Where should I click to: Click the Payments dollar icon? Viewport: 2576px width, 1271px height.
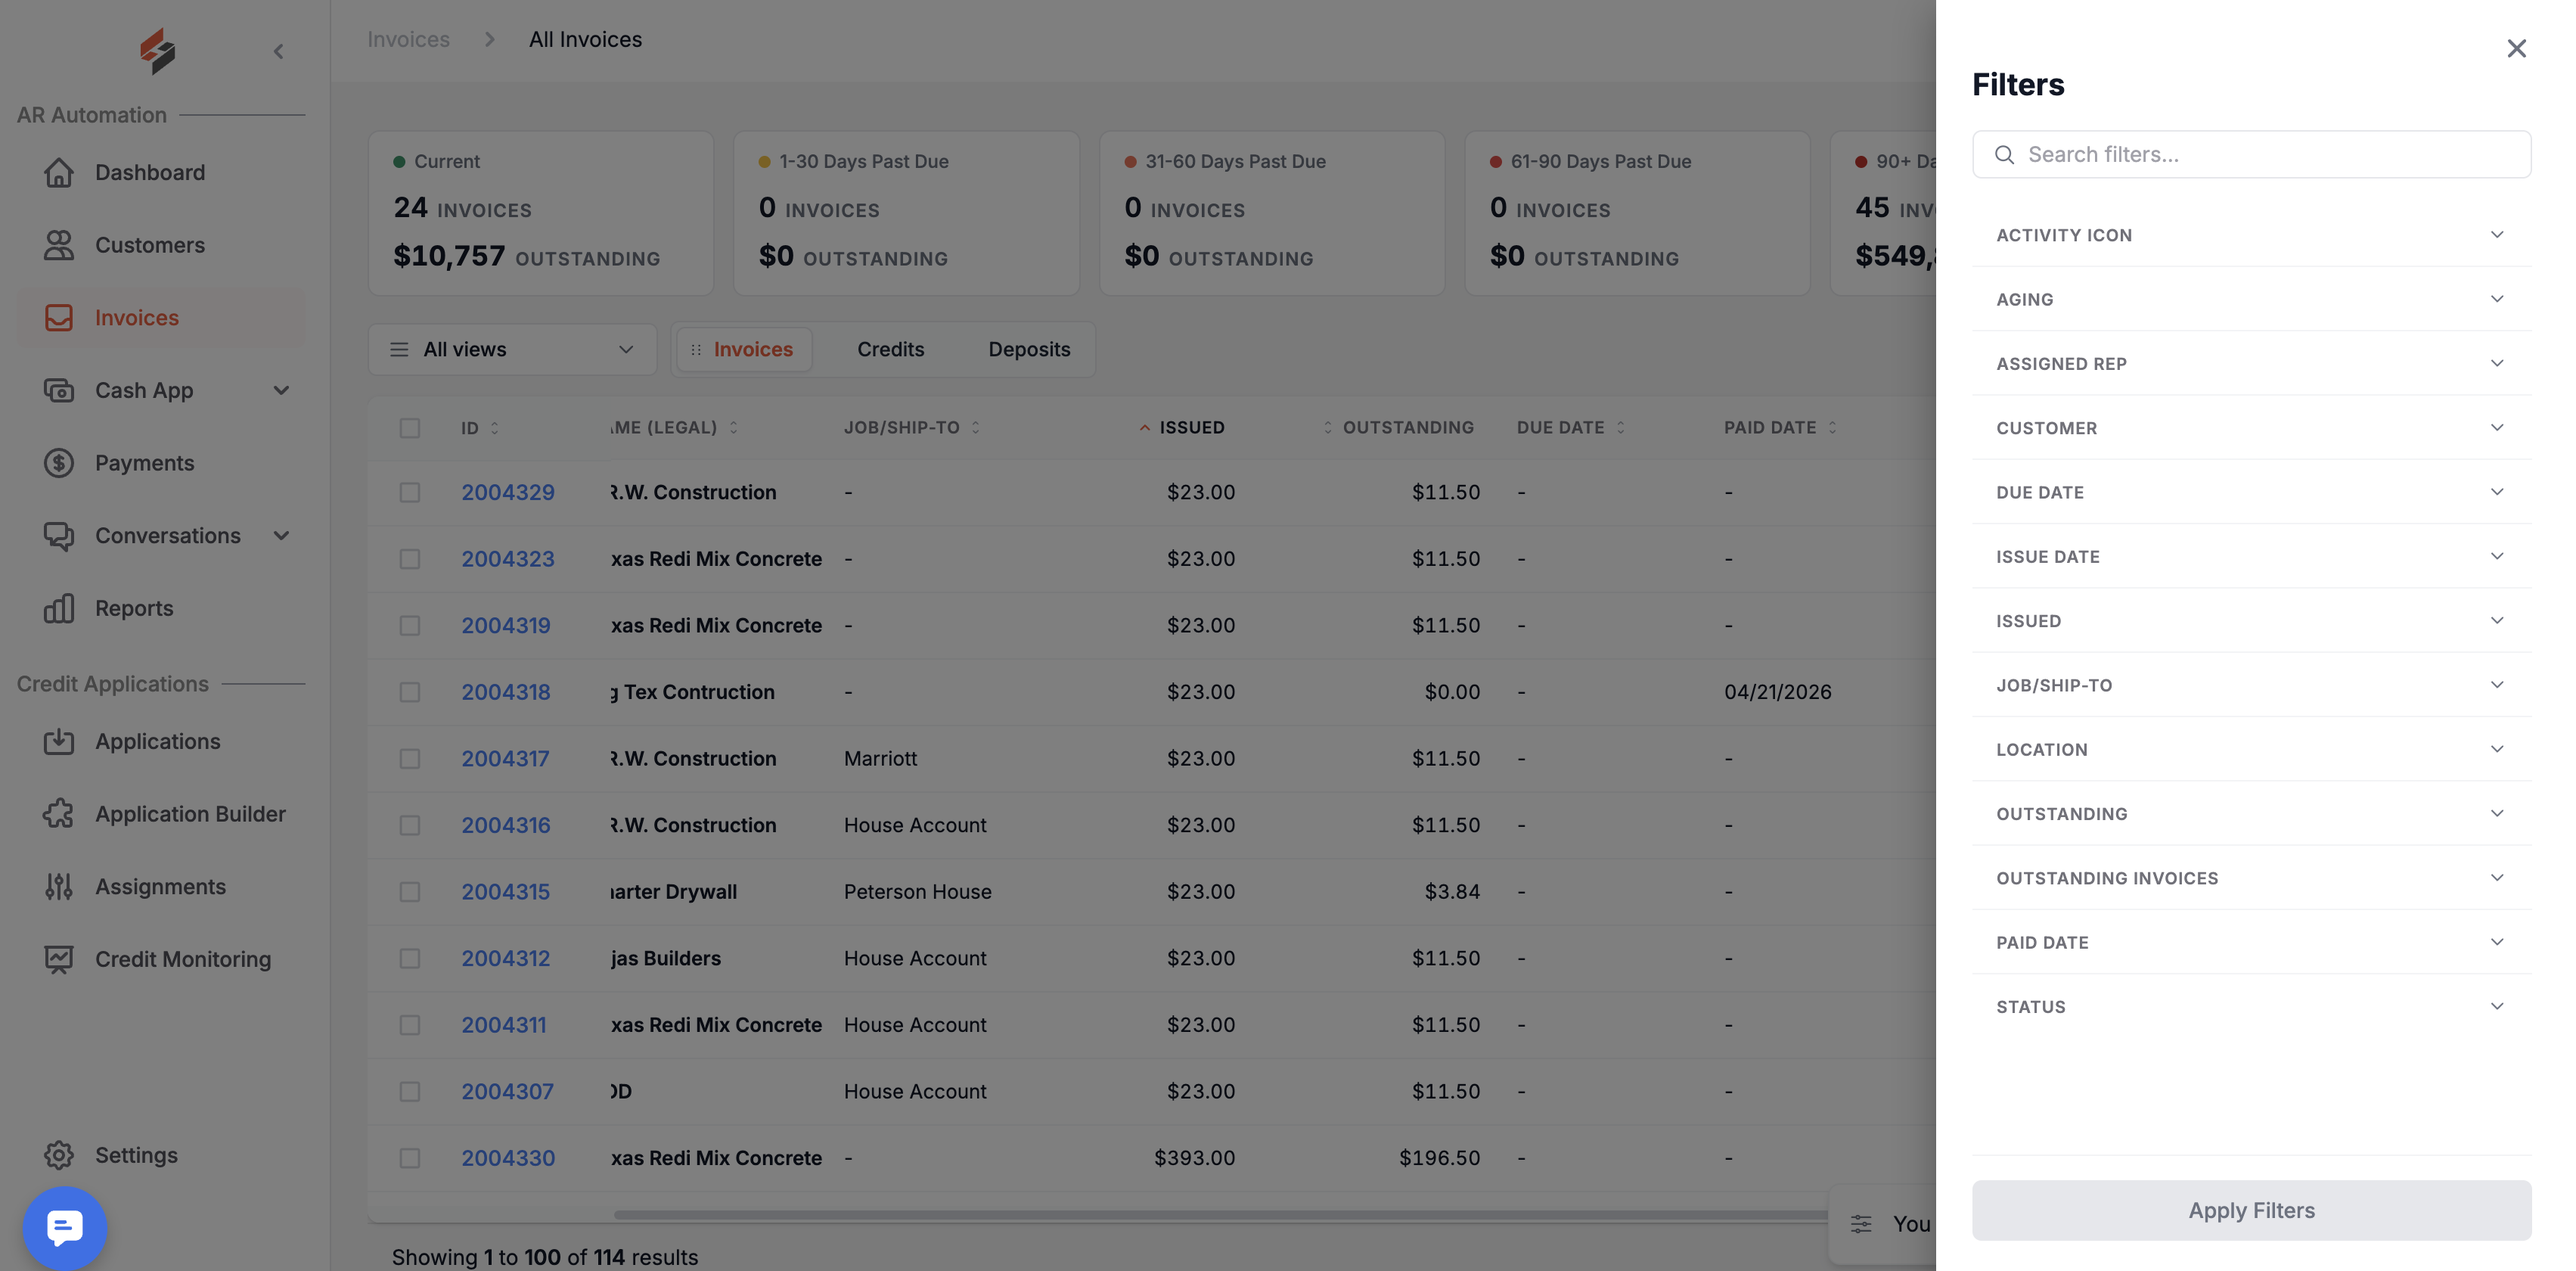(59, 463)
